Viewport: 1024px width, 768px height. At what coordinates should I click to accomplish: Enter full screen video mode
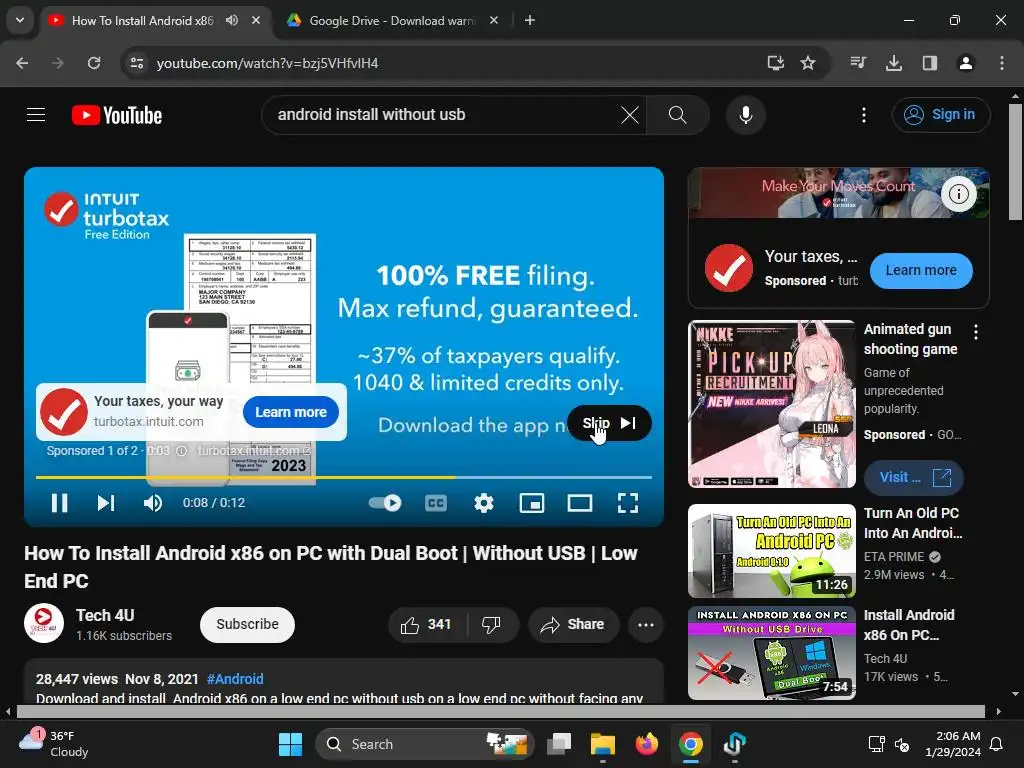tap(628, 503)
